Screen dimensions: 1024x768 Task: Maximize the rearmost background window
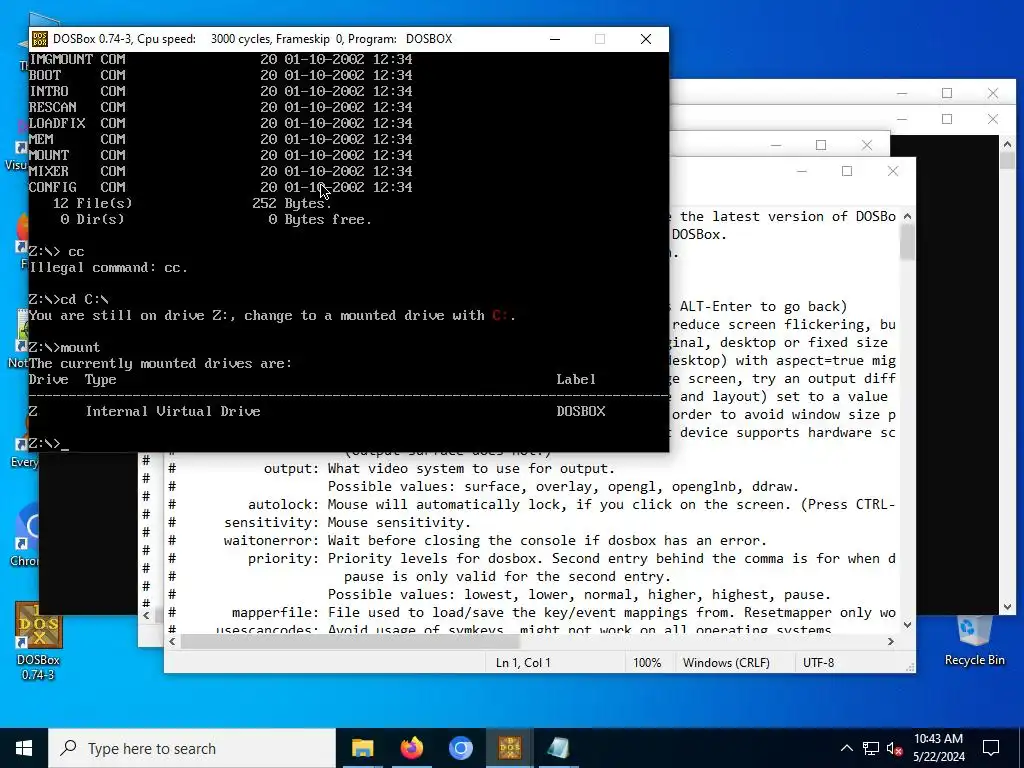point(947,93)
